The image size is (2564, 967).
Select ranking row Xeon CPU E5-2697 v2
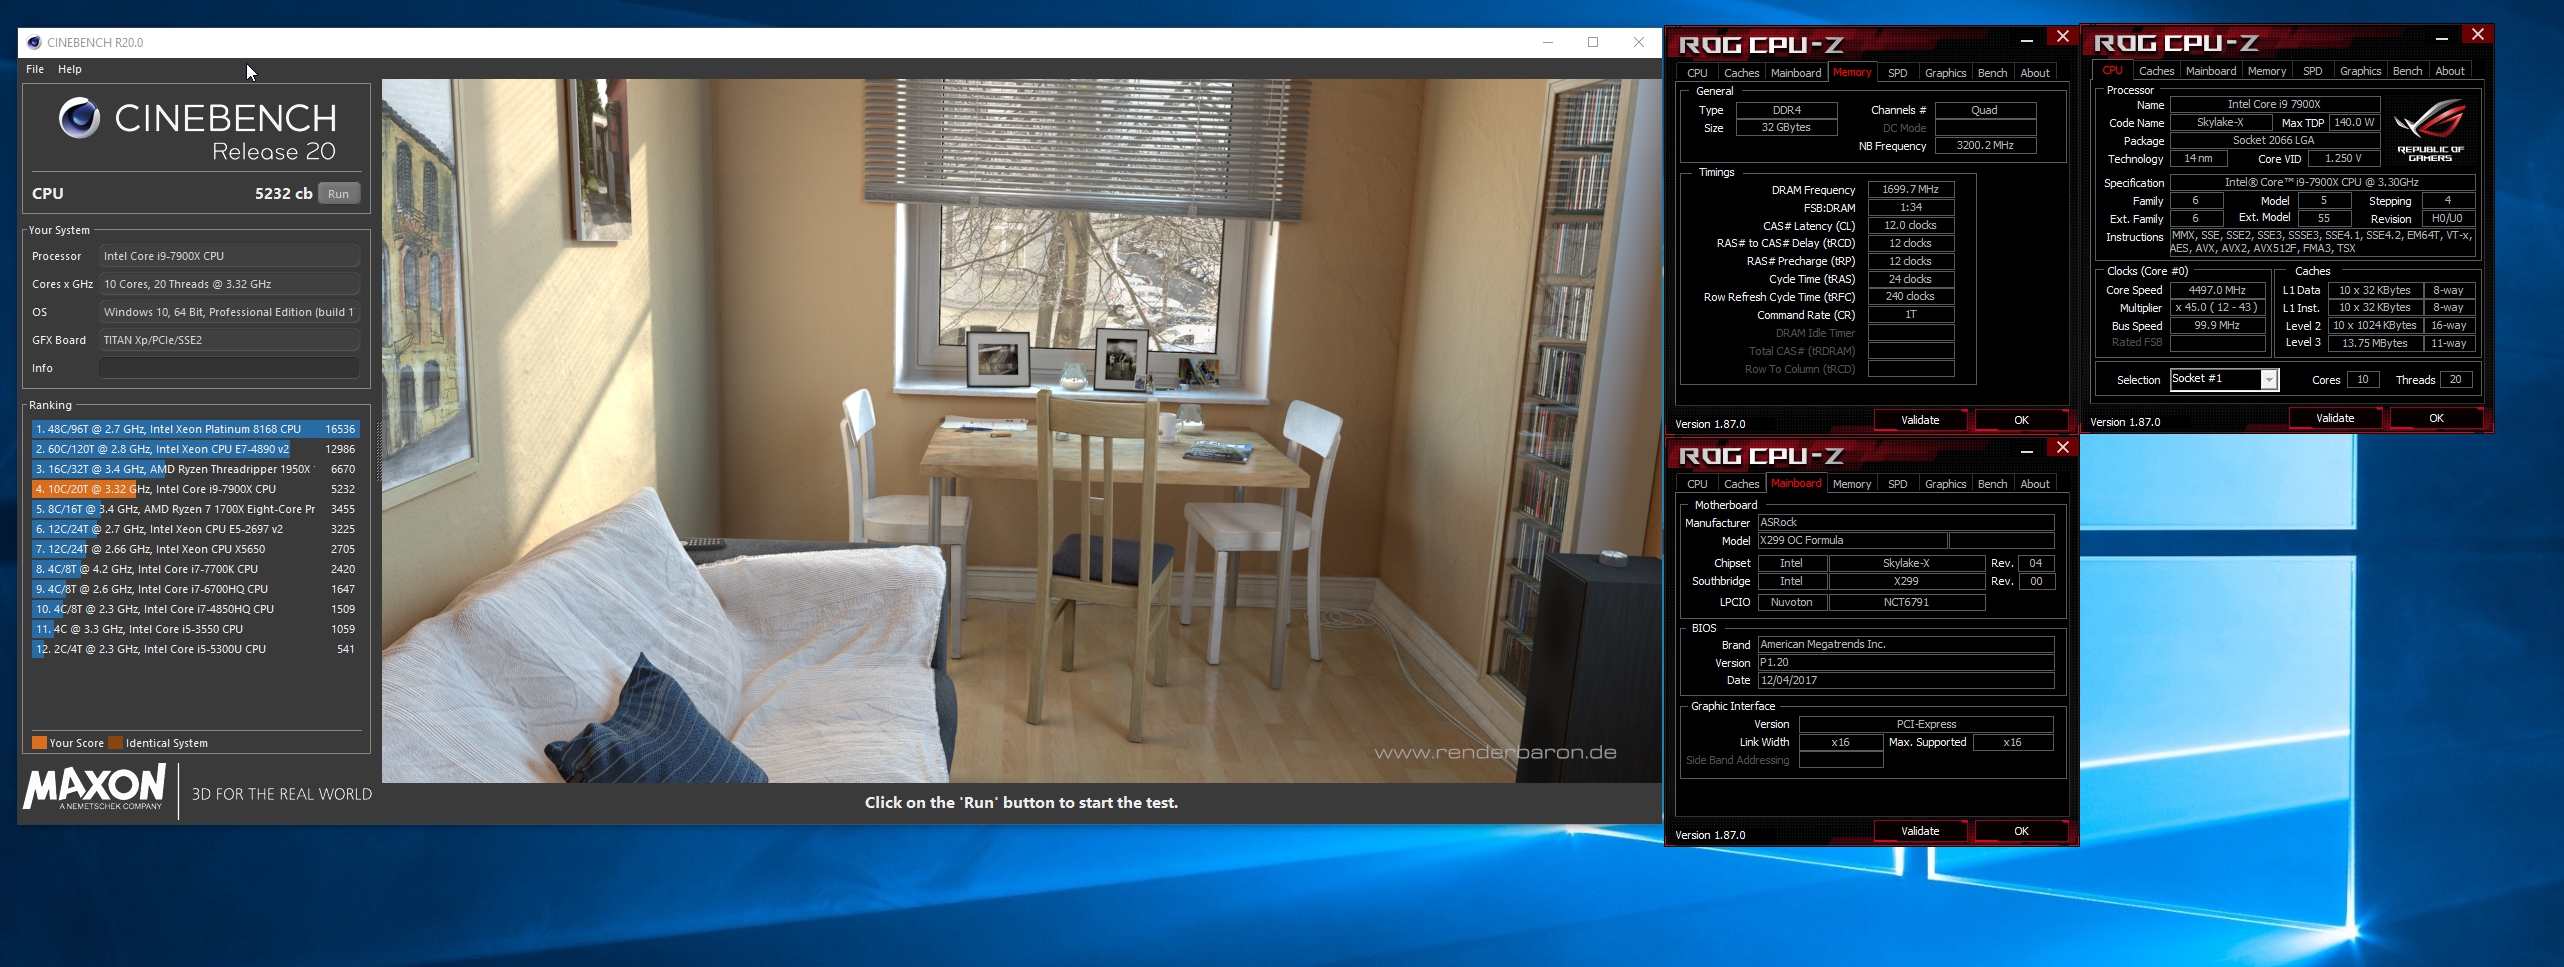point(195,529)
